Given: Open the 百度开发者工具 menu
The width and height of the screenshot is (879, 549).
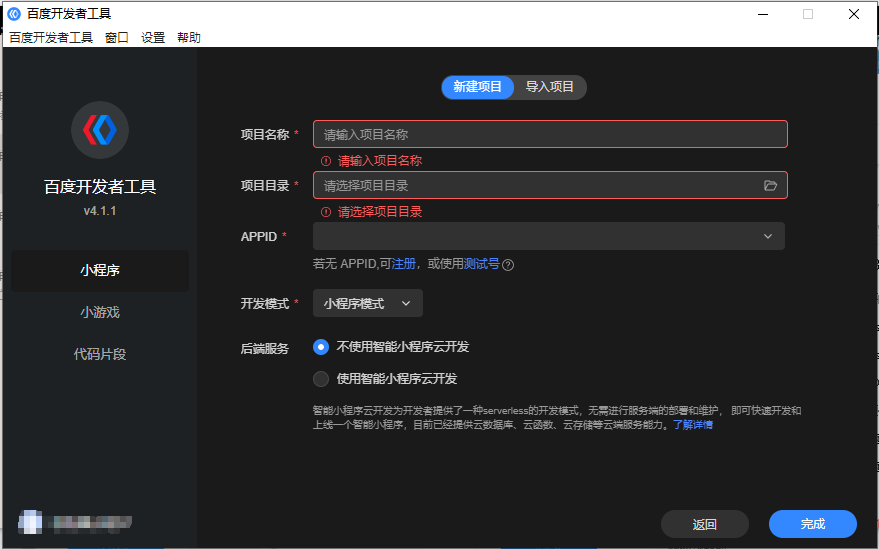Looking at the screenshot, I should (51, 38).
